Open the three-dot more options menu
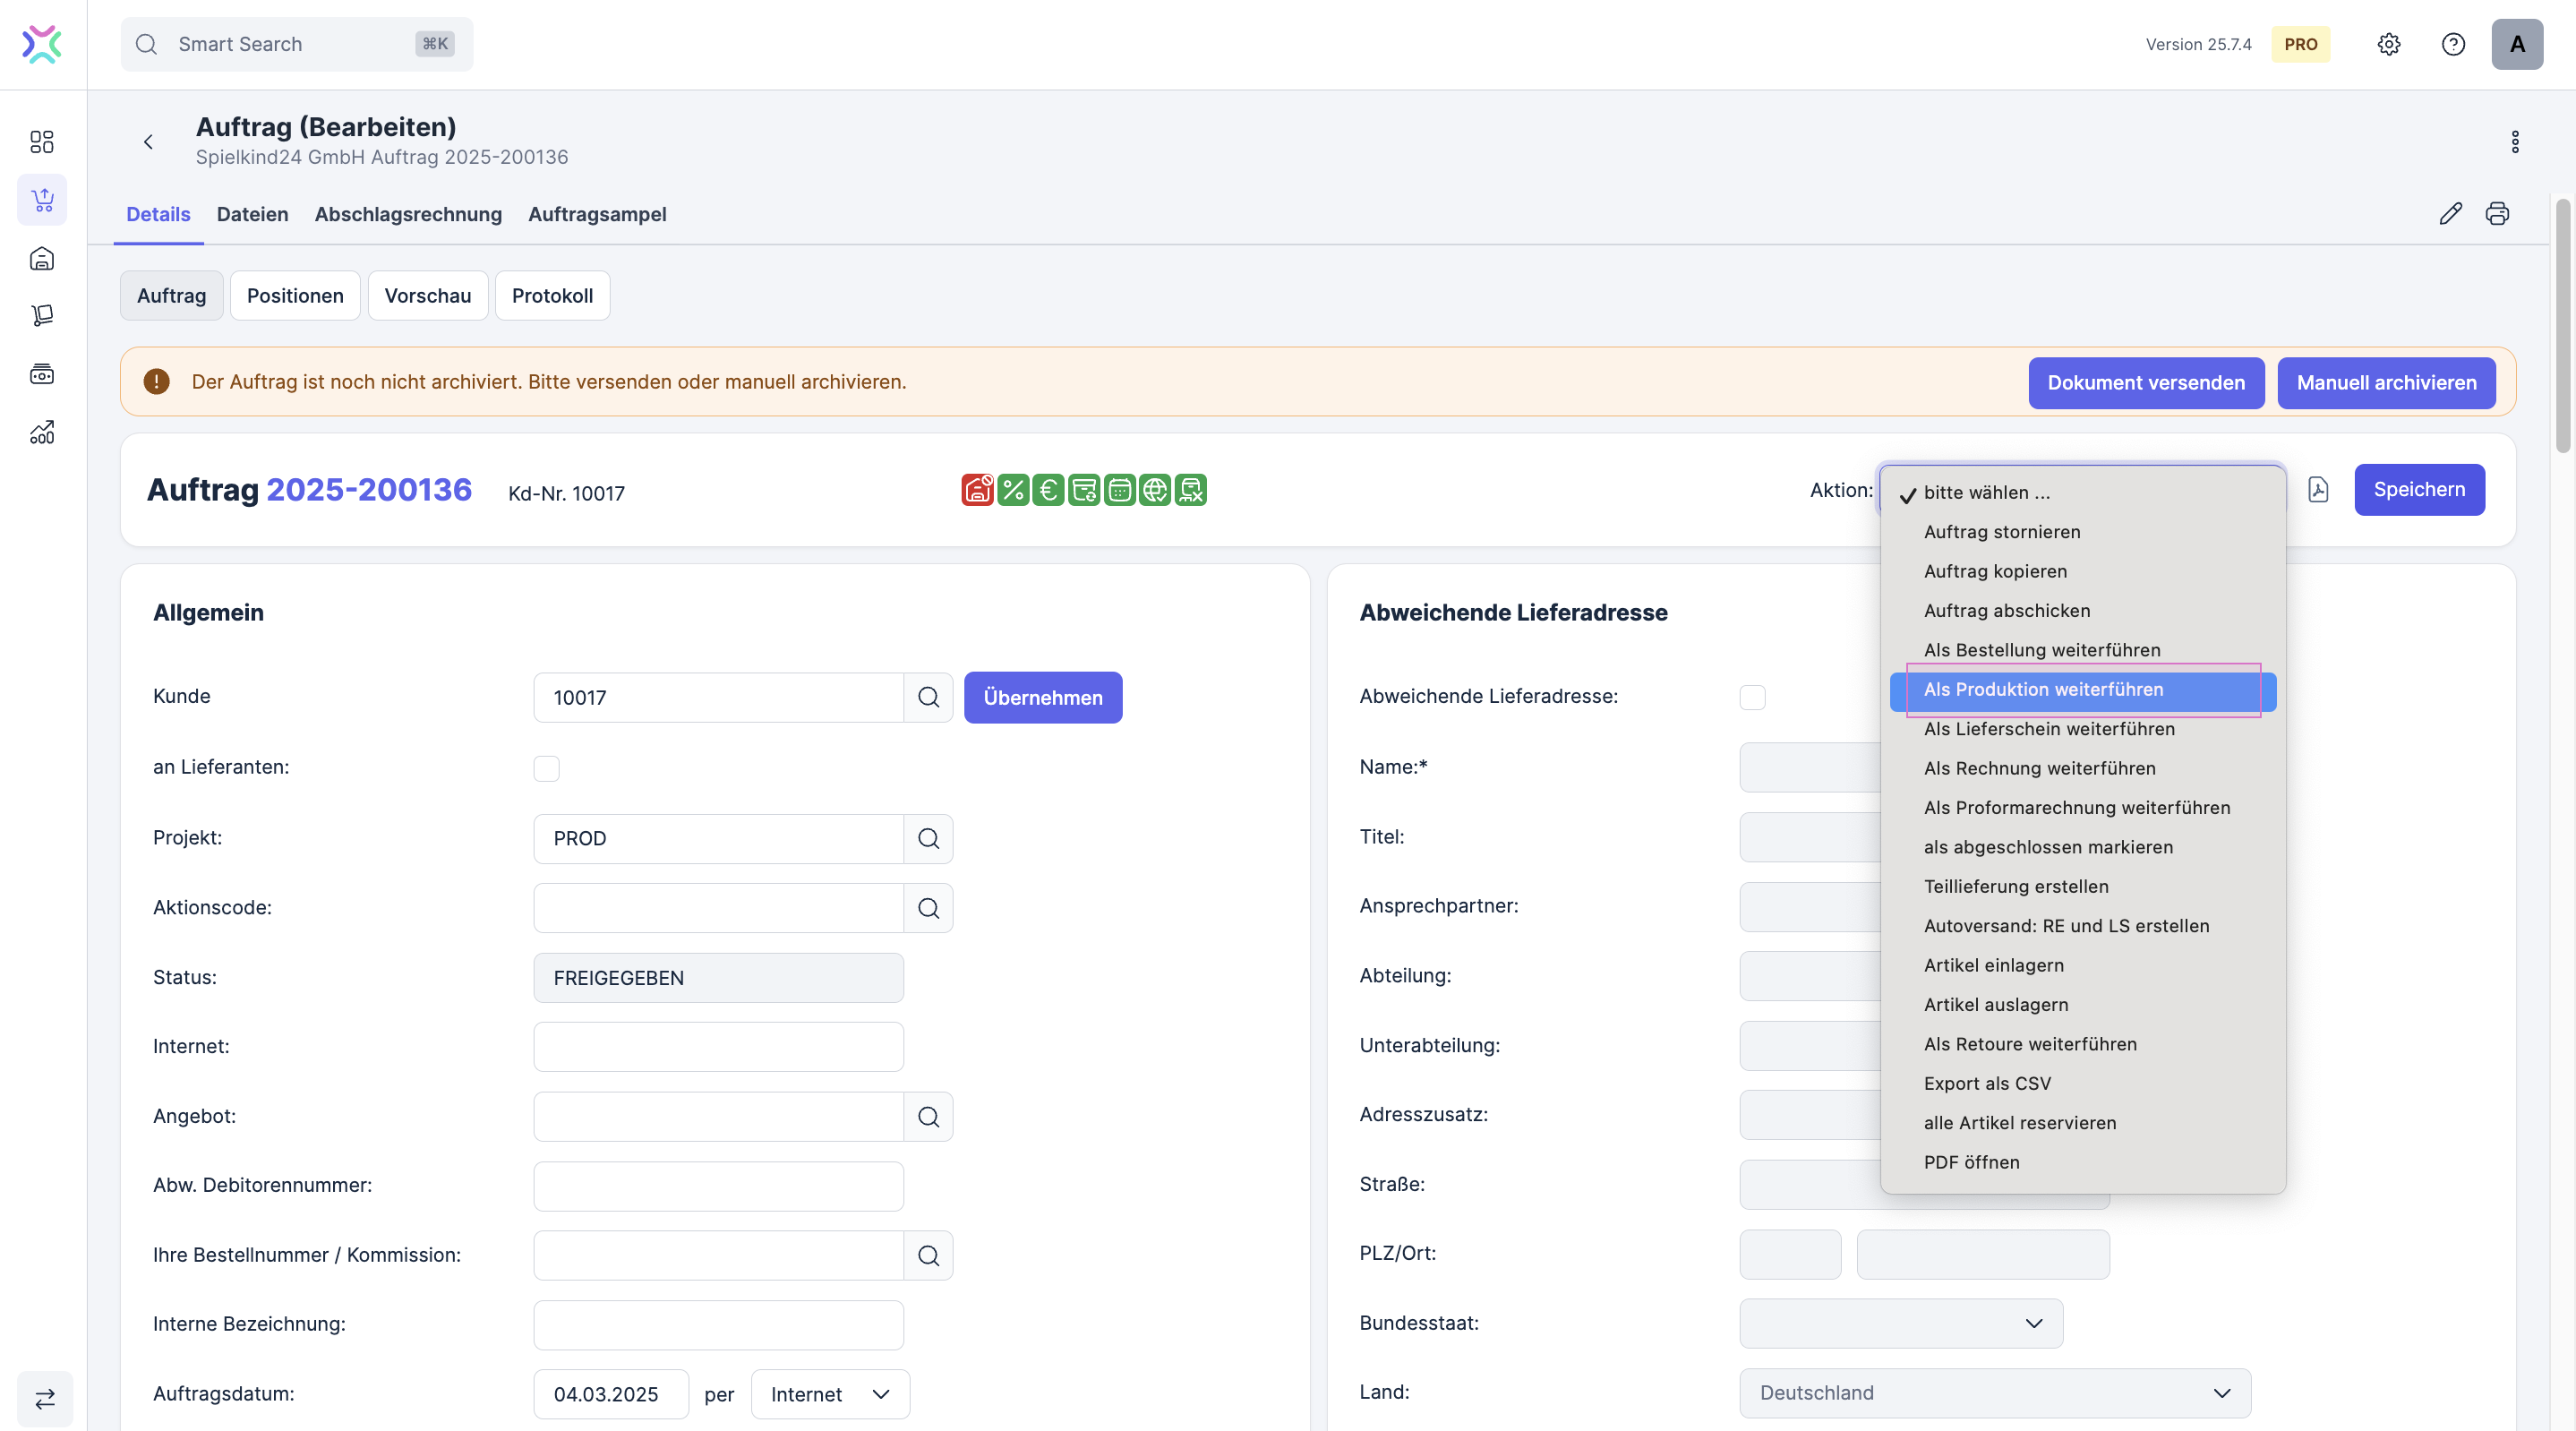The image size is (2576, 1431). coord(2514,142)
